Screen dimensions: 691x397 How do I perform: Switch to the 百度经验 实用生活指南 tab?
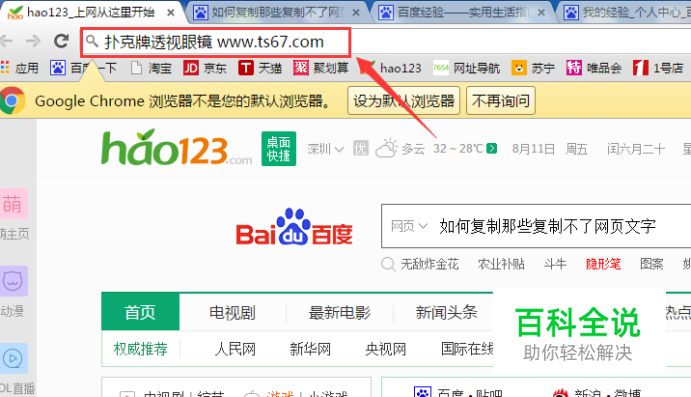[463, 12]
